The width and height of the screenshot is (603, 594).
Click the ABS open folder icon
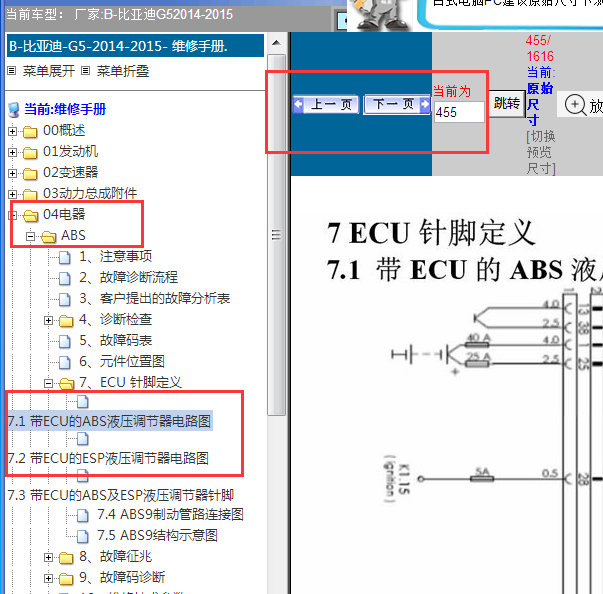click(x=48, y=237)
